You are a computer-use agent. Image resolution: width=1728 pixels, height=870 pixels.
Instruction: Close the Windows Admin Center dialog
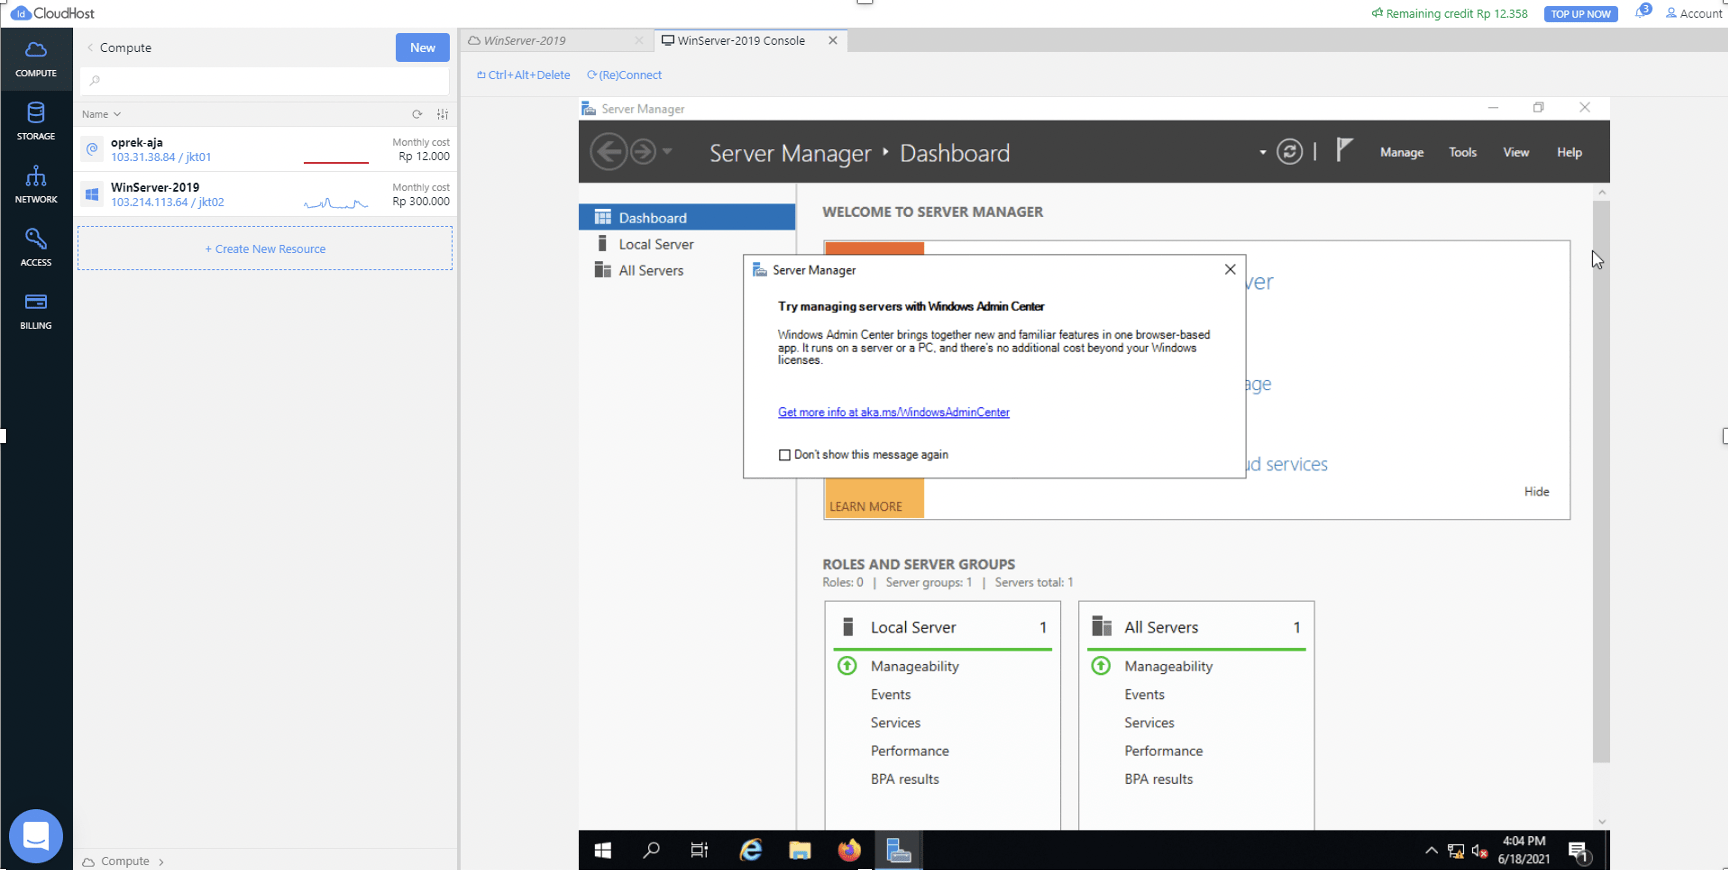click(x=1230, y=269)
